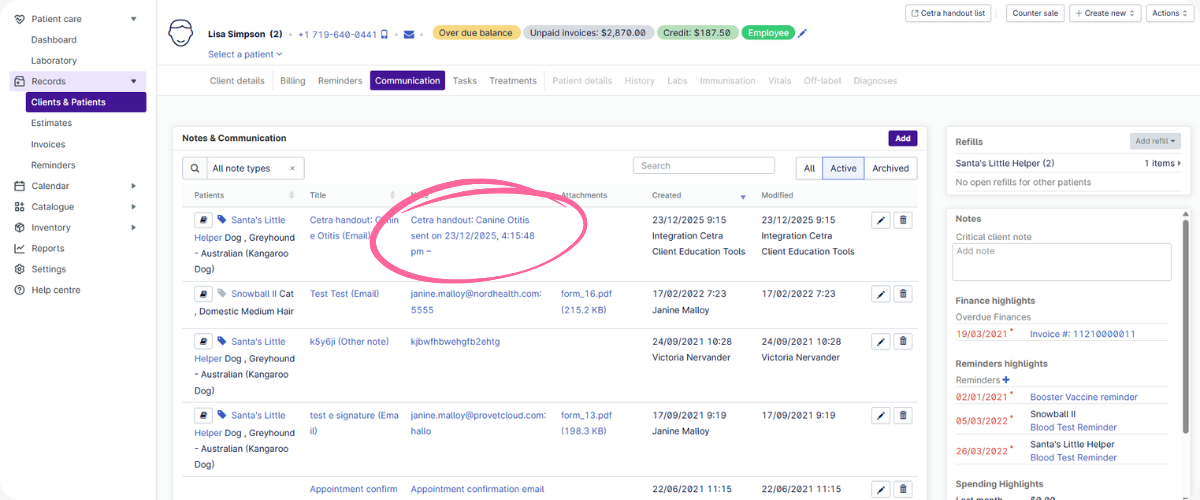Viewport: 1200px width, 500px height.
Task: Delete the Cetra handout Canine Otitis note
Action: coord(903,220)
